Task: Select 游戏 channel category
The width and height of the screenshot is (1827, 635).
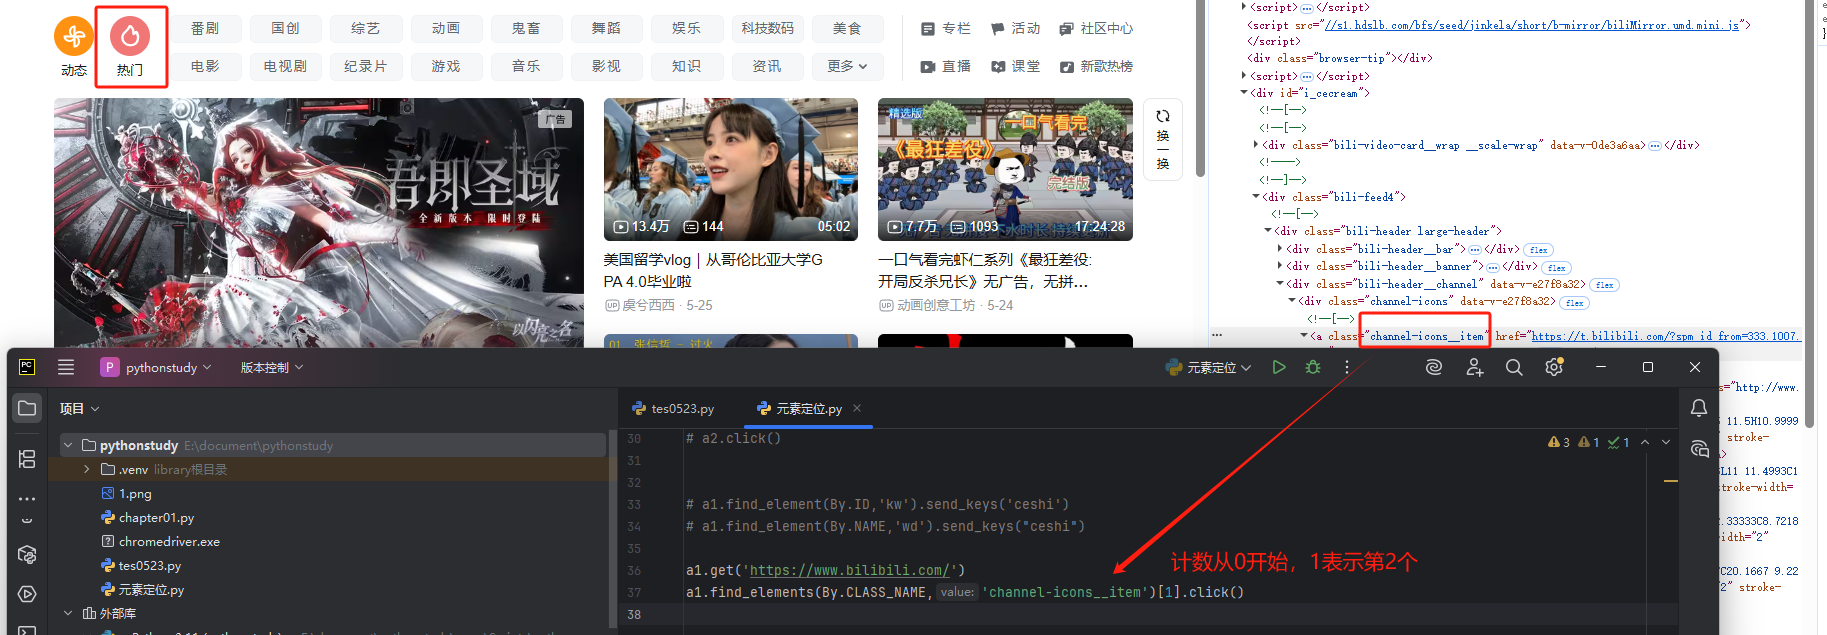Action: [446, 66]
